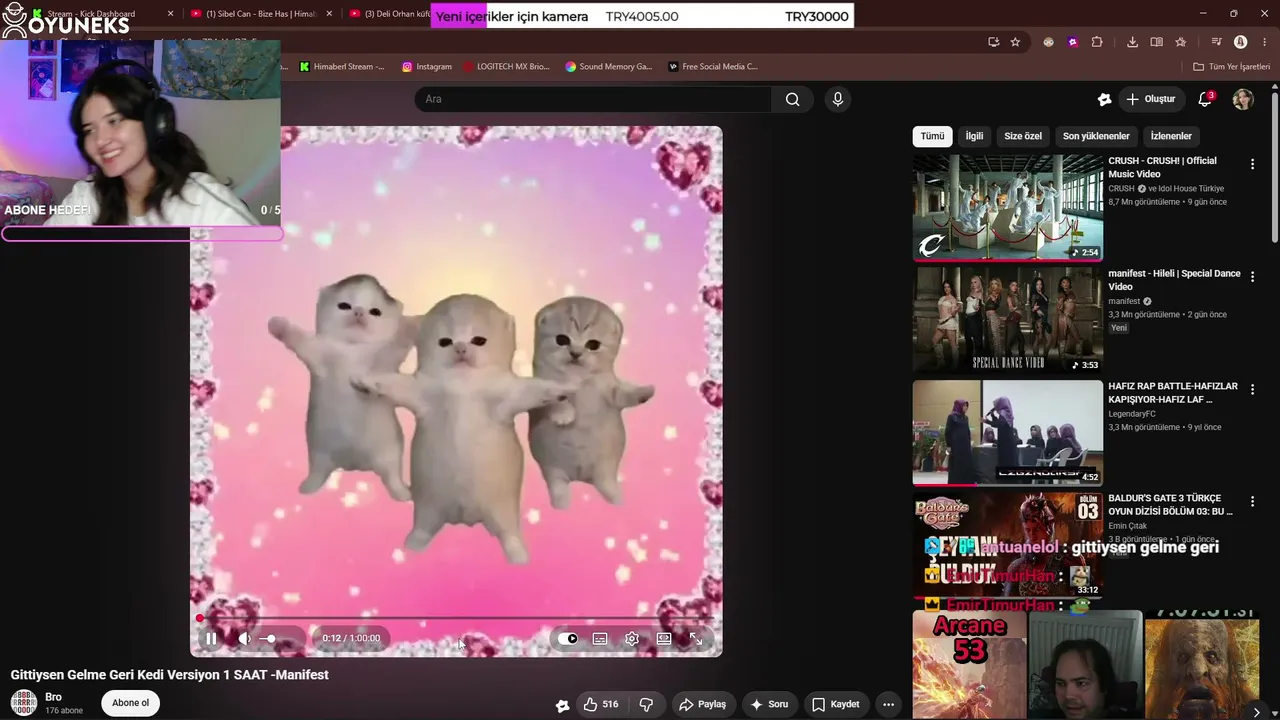
Task: Open the Free Social Media C... bookmark
Action: tap(713, 67)
